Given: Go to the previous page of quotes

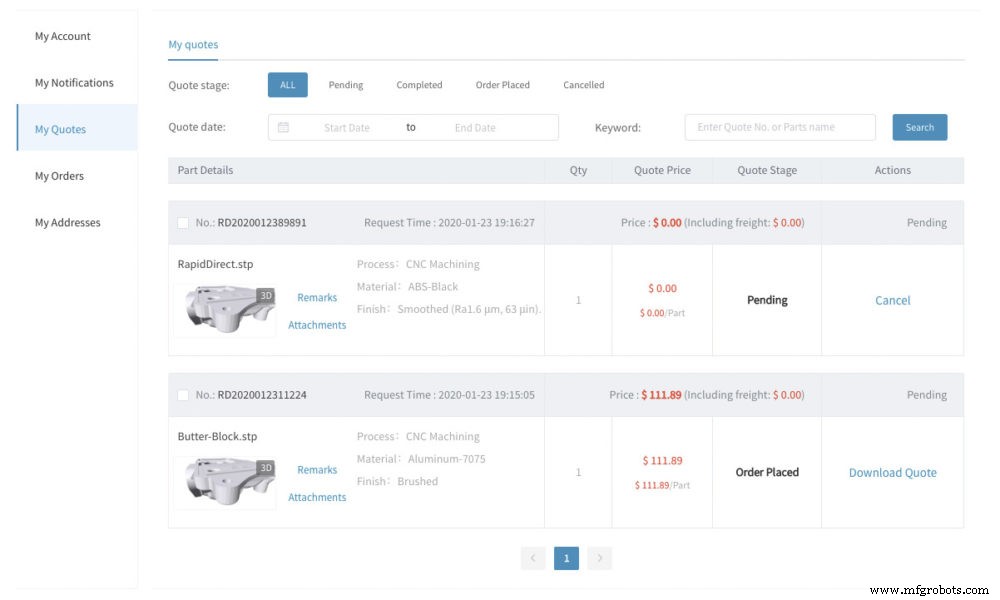Looking at the screenshot, I should (534, 558).
